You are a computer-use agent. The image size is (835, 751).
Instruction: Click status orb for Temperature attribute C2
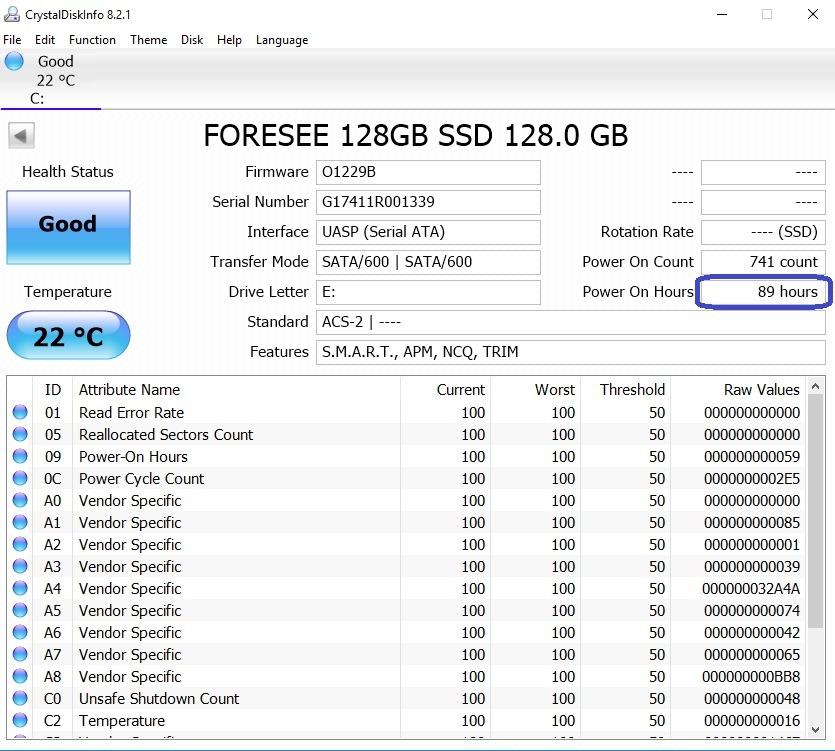(x=20, y=720)
